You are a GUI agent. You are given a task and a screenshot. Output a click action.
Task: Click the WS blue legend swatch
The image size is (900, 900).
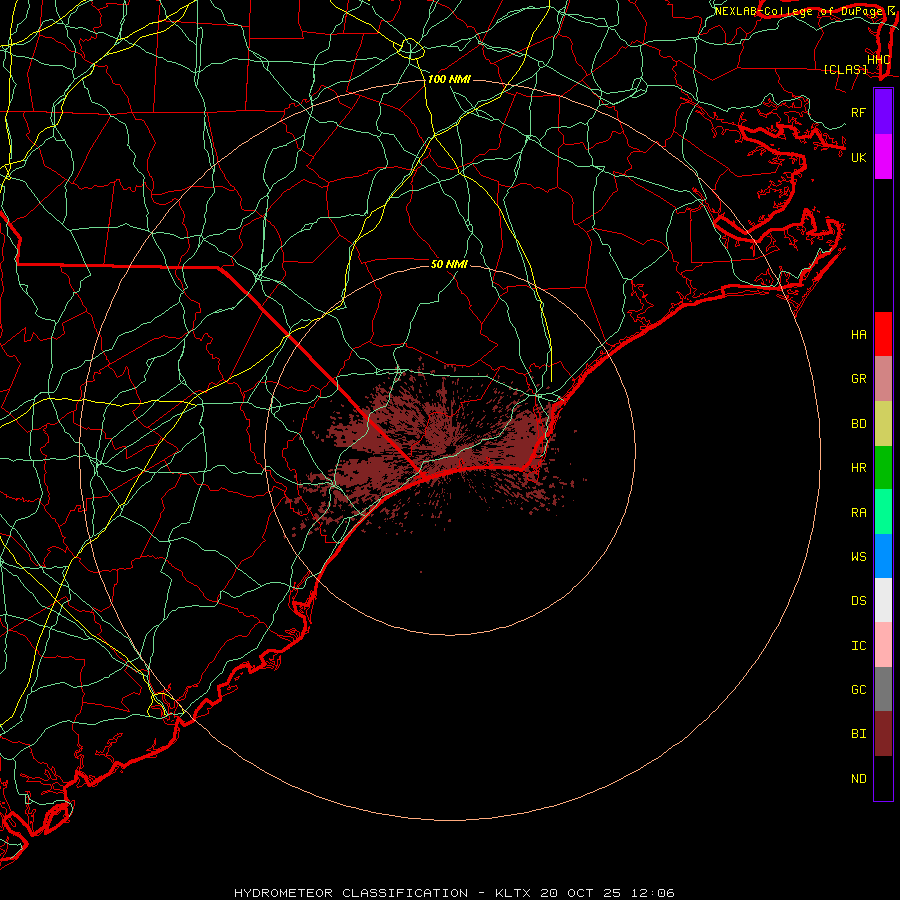pos(883,556)
